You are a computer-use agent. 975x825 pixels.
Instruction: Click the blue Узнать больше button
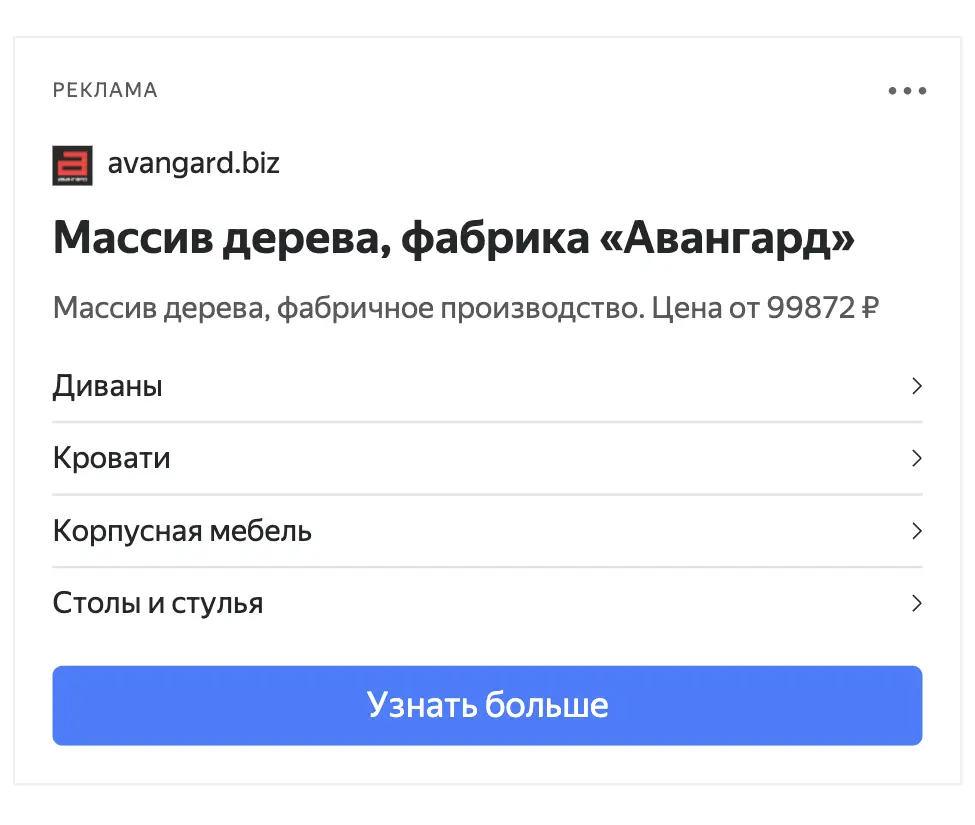click(x=487, y=706)
